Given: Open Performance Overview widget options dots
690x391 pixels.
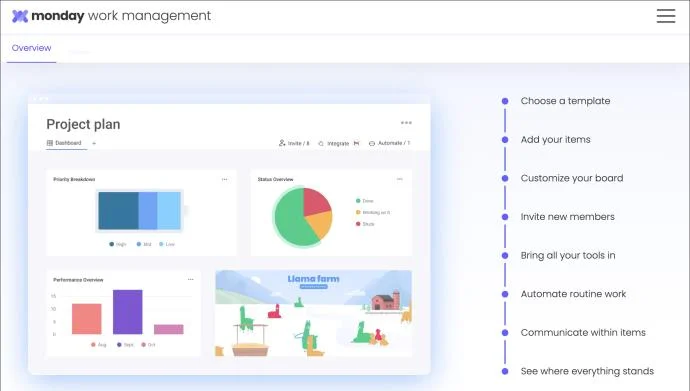Looking at the screenshot, I should coord(191,279).
